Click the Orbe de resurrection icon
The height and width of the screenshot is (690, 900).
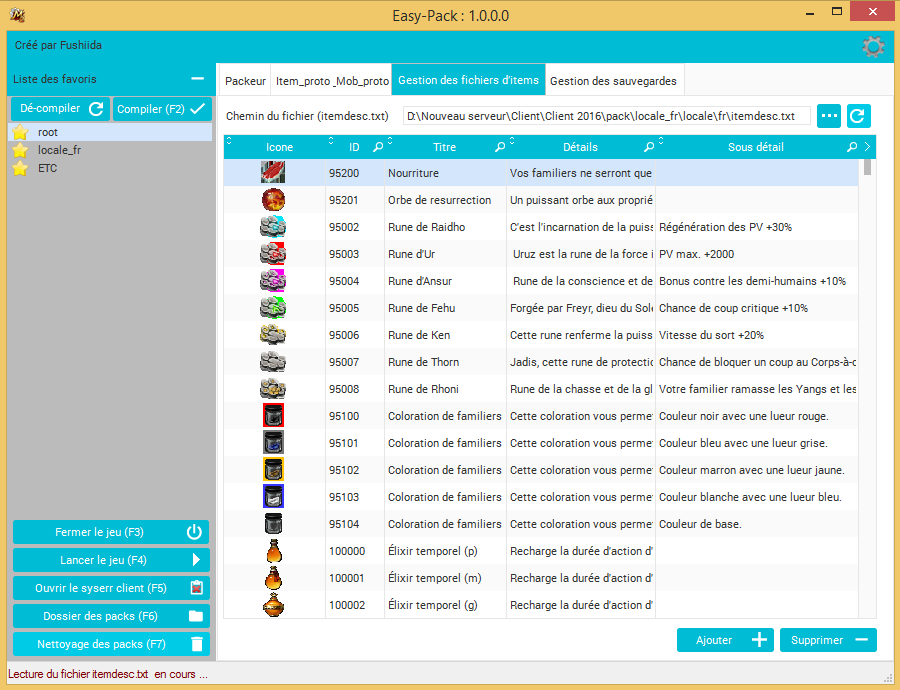273,200
